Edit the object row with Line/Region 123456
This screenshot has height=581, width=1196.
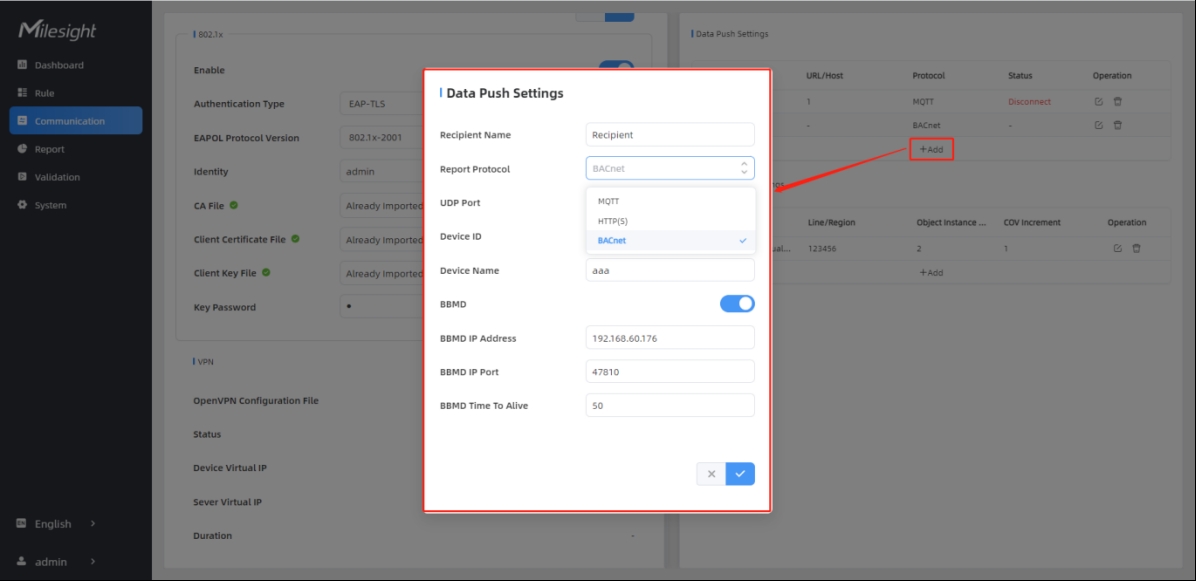tap(1117, 249)
